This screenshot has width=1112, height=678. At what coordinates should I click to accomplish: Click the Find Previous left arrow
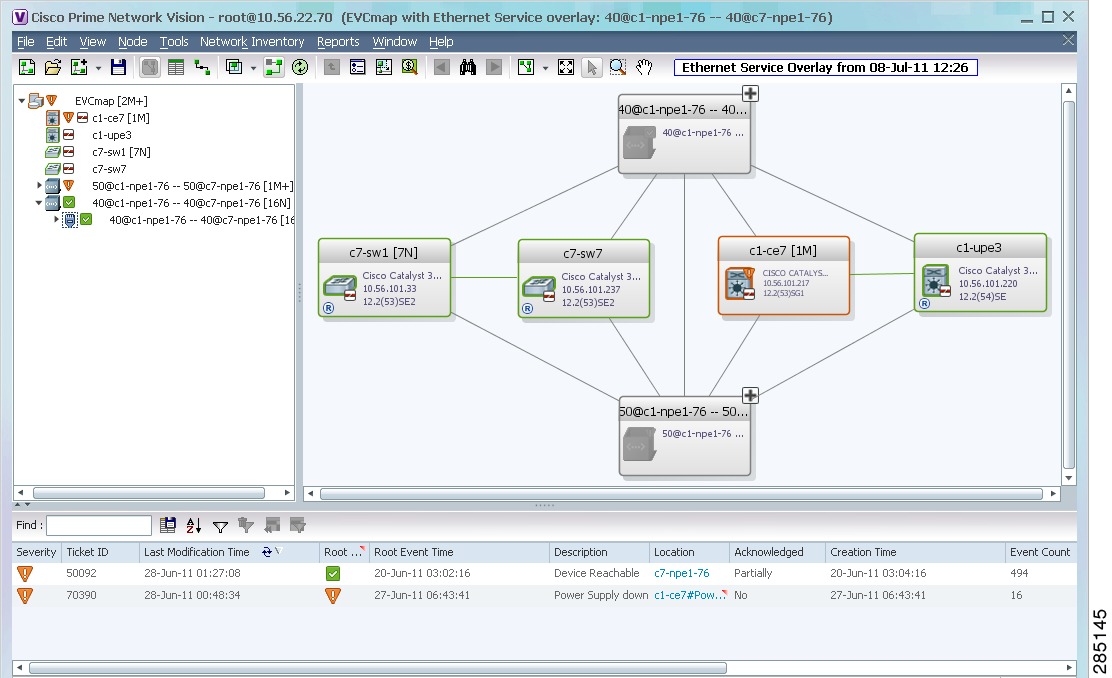[441, 67]
